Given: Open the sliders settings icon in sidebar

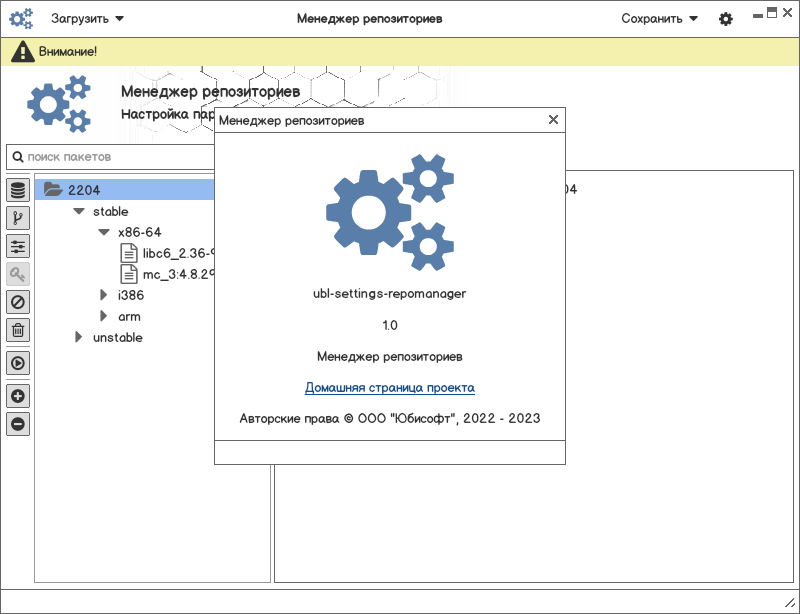Looking at the screenshot, I should click(18, 246).
